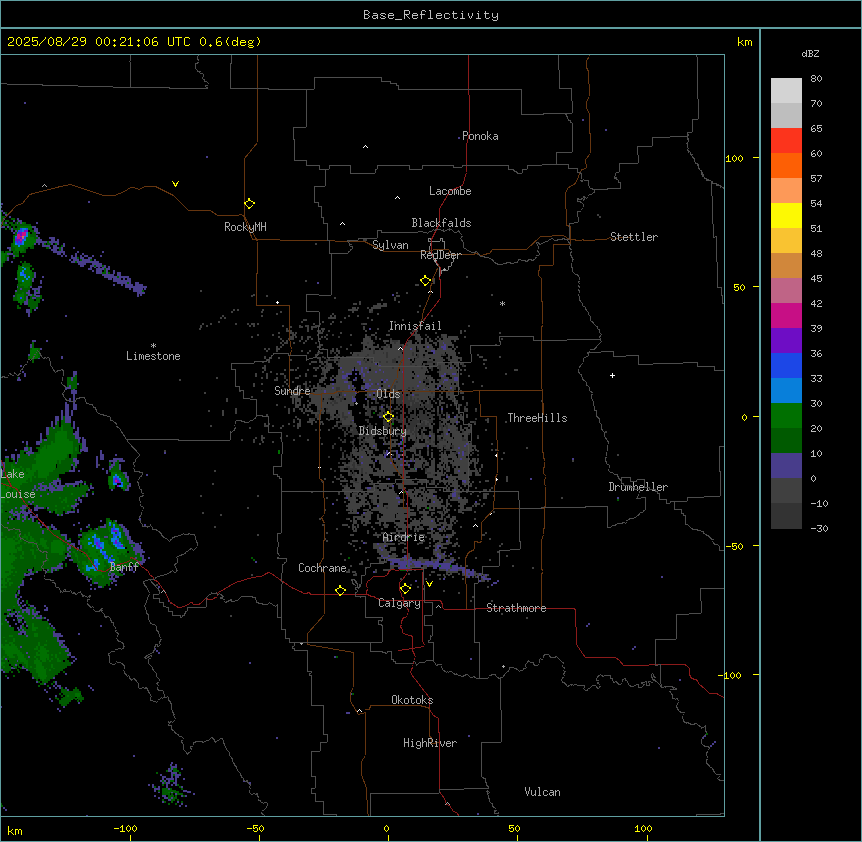Image resolution: width=862 pixels, height=842 pixels.
Task: Select the Lacombe city label
Action: point(450,191)
